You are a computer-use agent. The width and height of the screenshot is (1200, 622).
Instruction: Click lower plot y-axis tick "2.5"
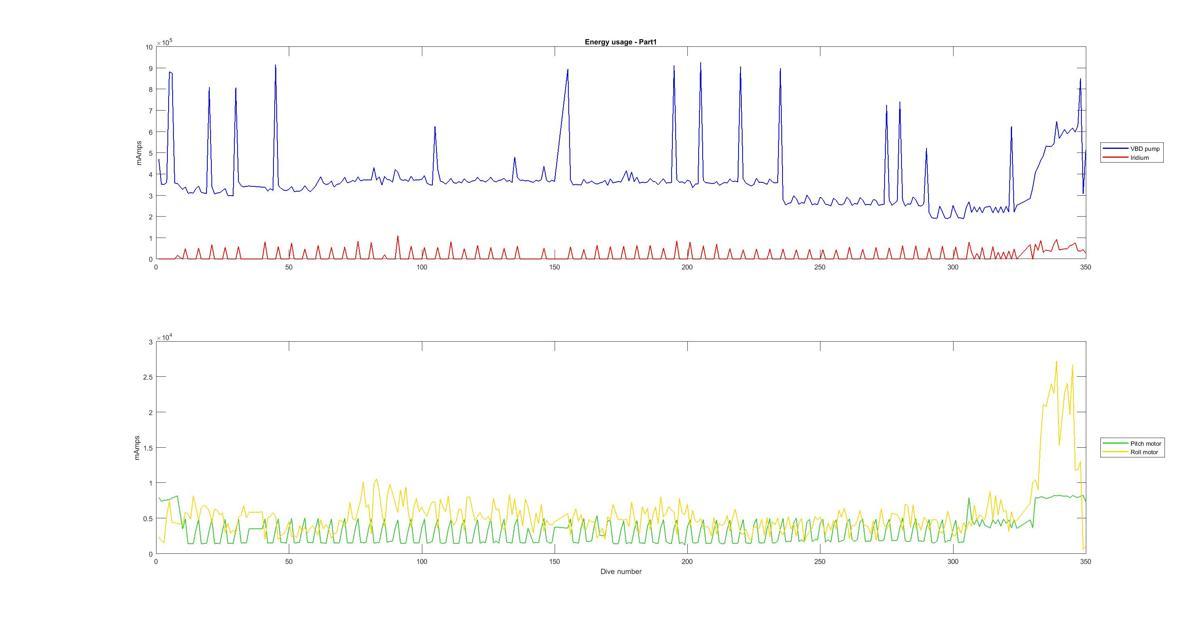(x=148, y=377)
